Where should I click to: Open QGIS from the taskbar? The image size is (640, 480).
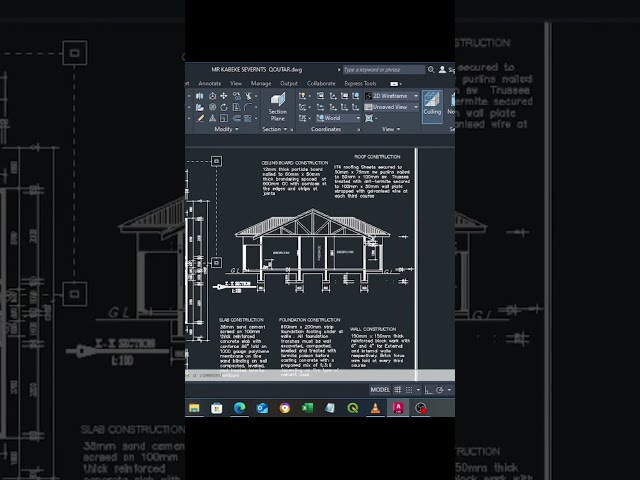(353, 408)
